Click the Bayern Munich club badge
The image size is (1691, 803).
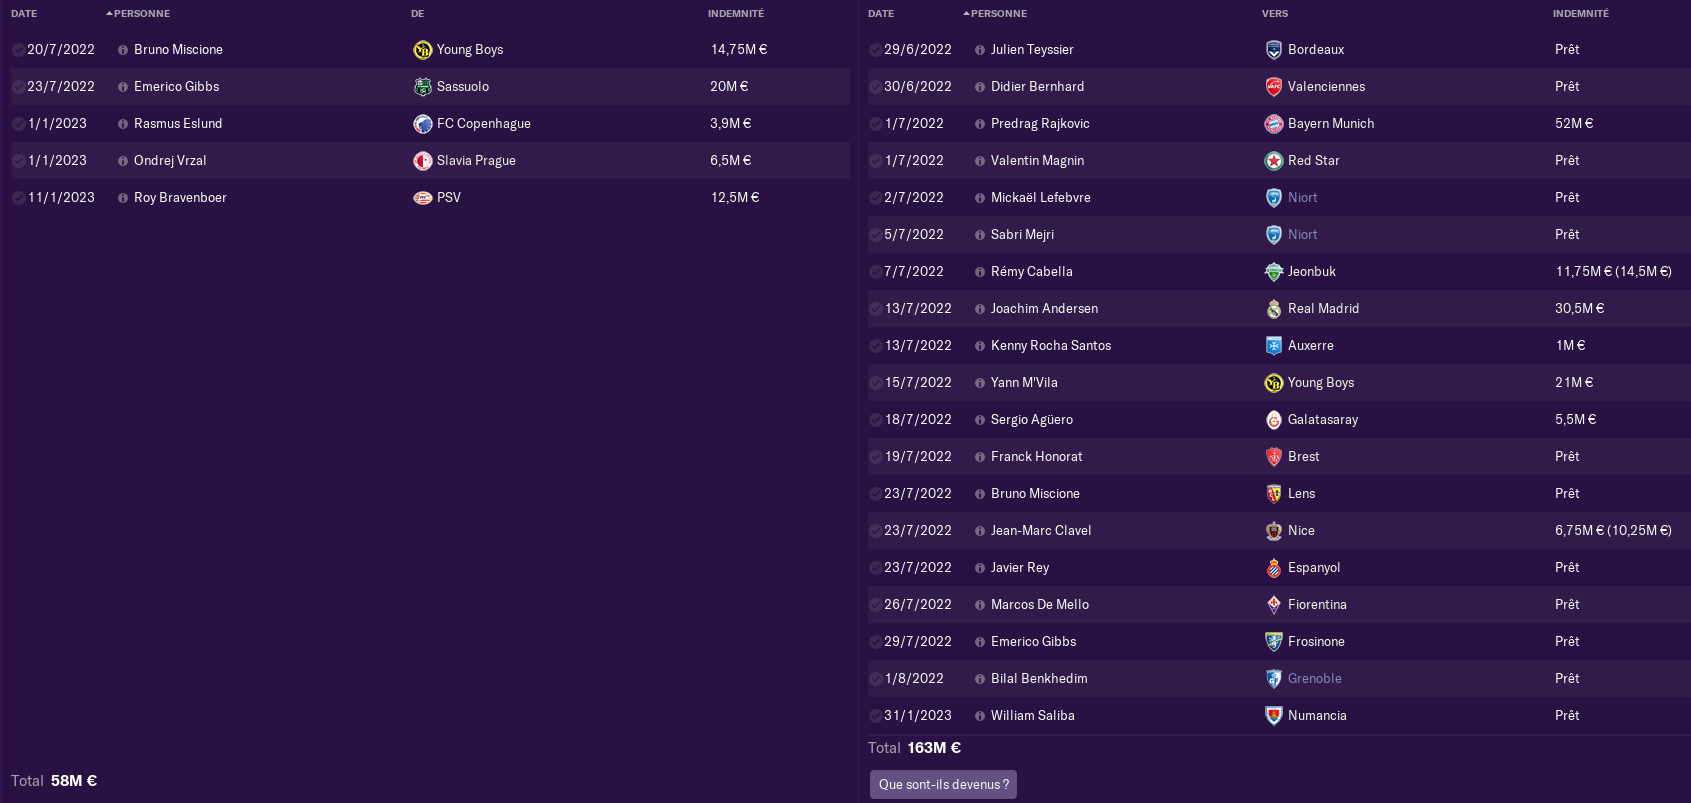tap(1274, 124)
